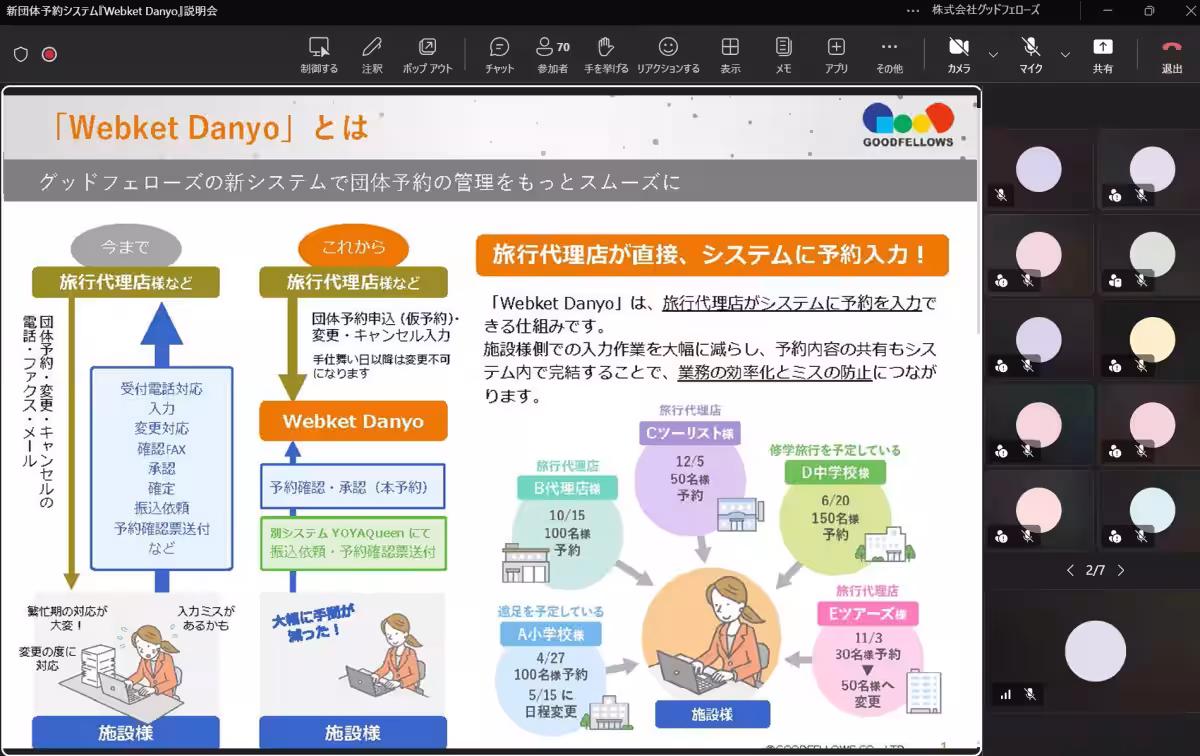Click the 今まで gray oval label
This screenshot has width=1200, height=756.
point(125,246)
